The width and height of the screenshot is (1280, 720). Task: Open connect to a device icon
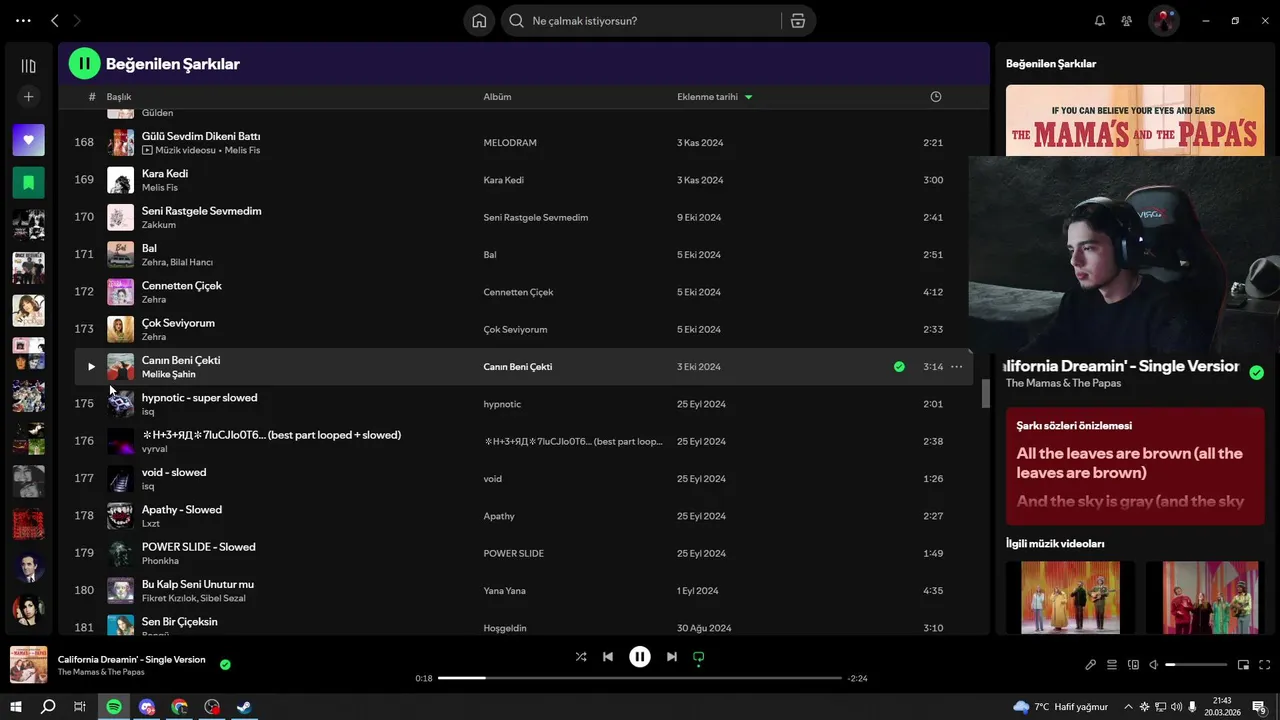coord(1133,665)
